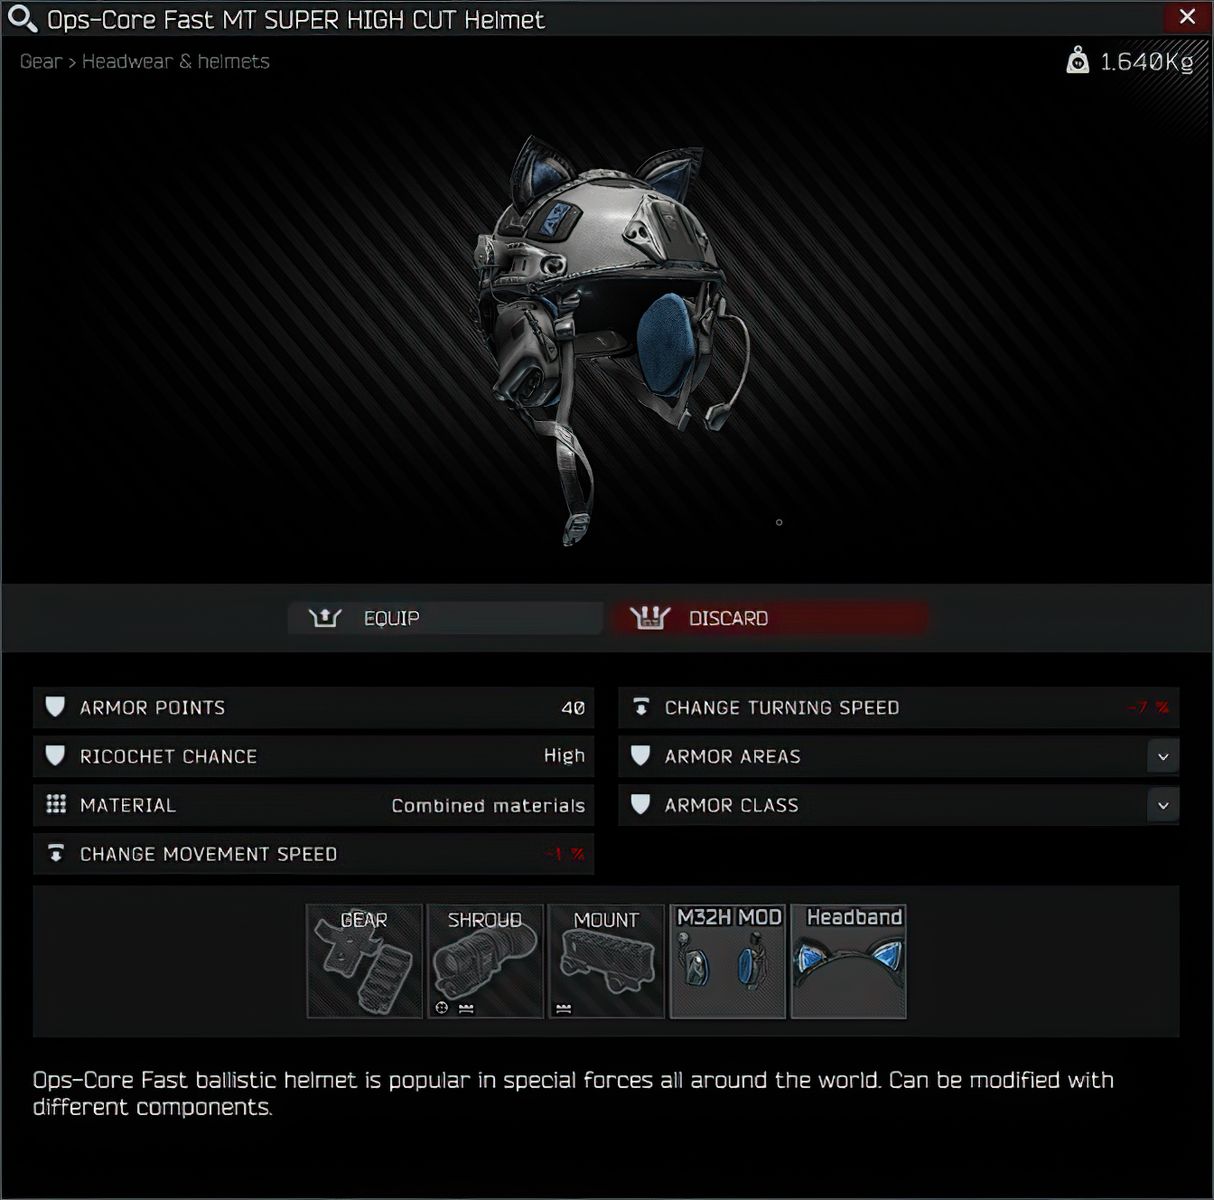Select the MOUNT mod slot

(606, 961)
